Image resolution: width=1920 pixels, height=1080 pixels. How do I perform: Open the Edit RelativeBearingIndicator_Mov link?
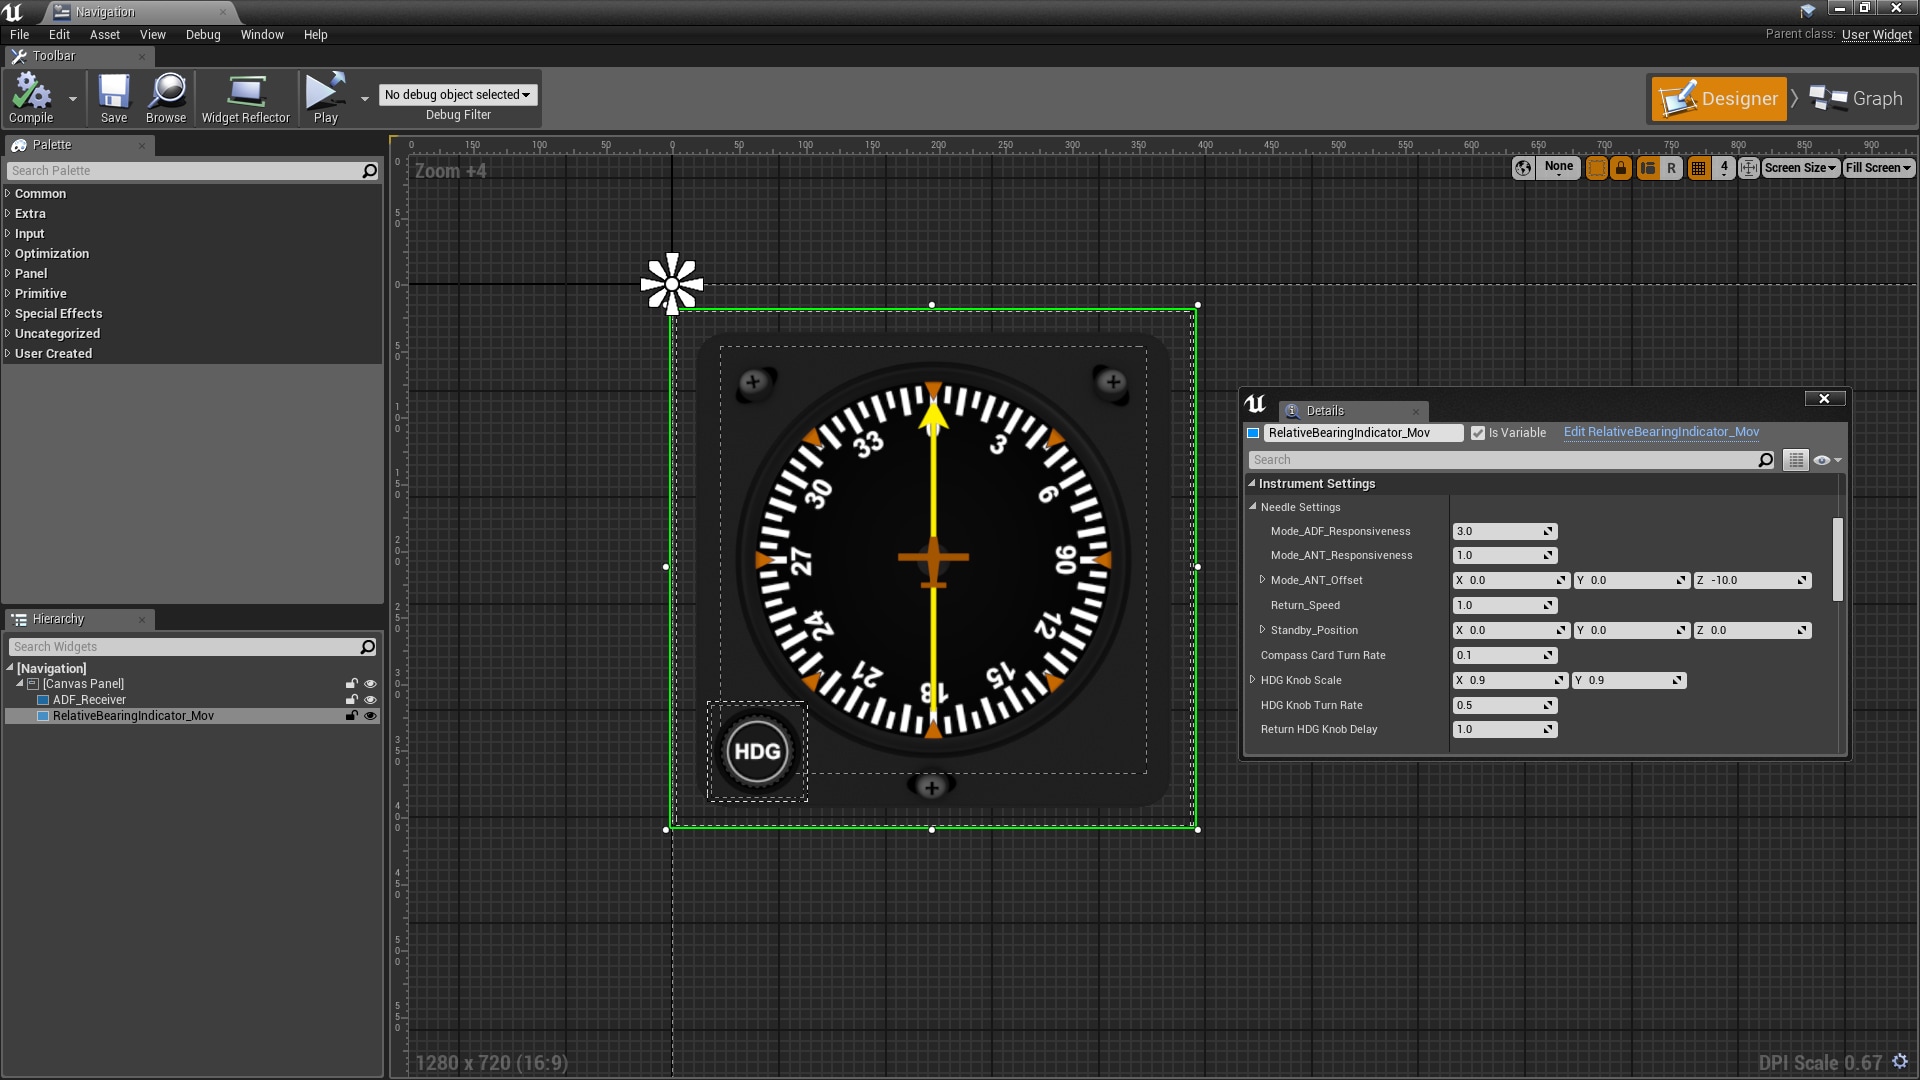[1661, 432]
